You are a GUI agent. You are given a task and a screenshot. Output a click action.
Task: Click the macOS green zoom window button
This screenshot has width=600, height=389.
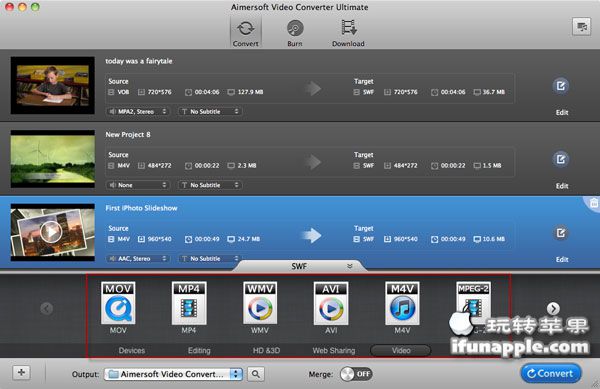click(35, 7)
